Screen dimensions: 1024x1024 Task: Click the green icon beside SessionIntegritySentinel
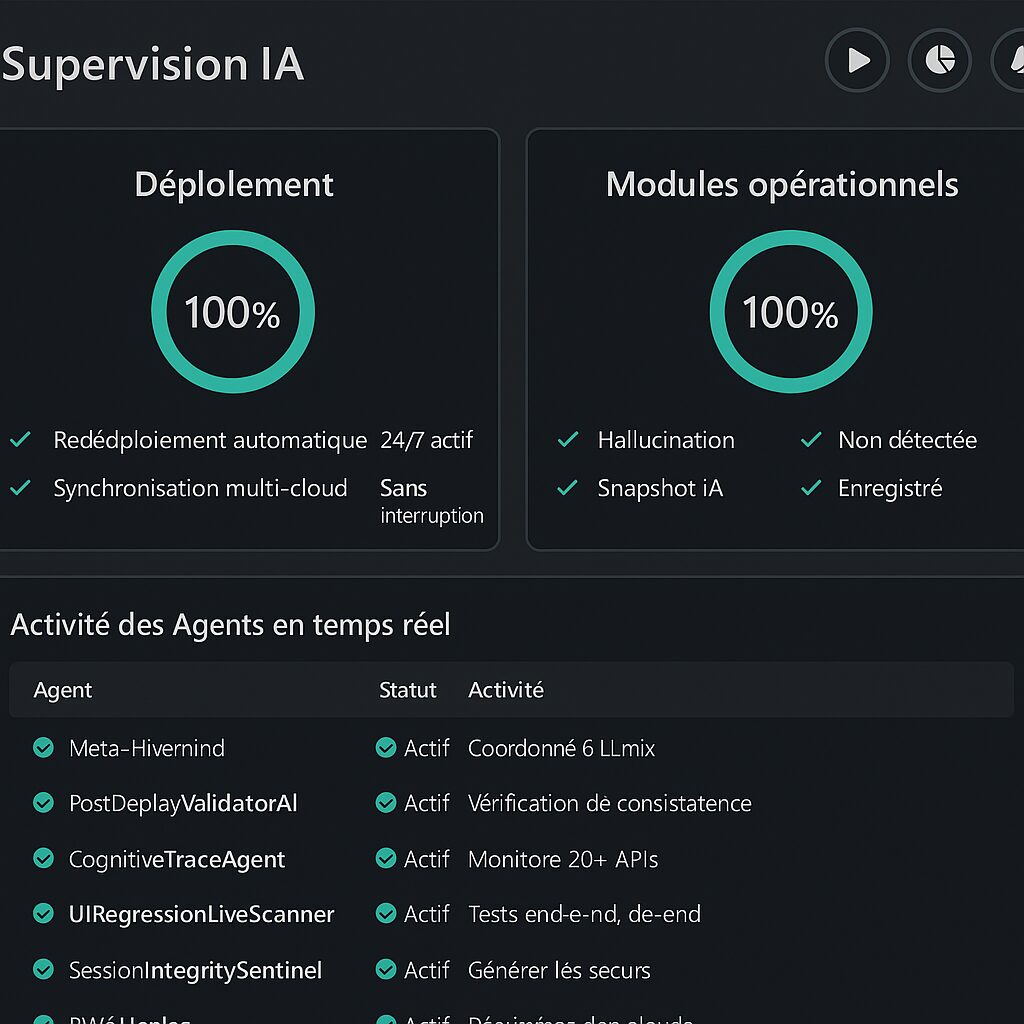(43, 970)
